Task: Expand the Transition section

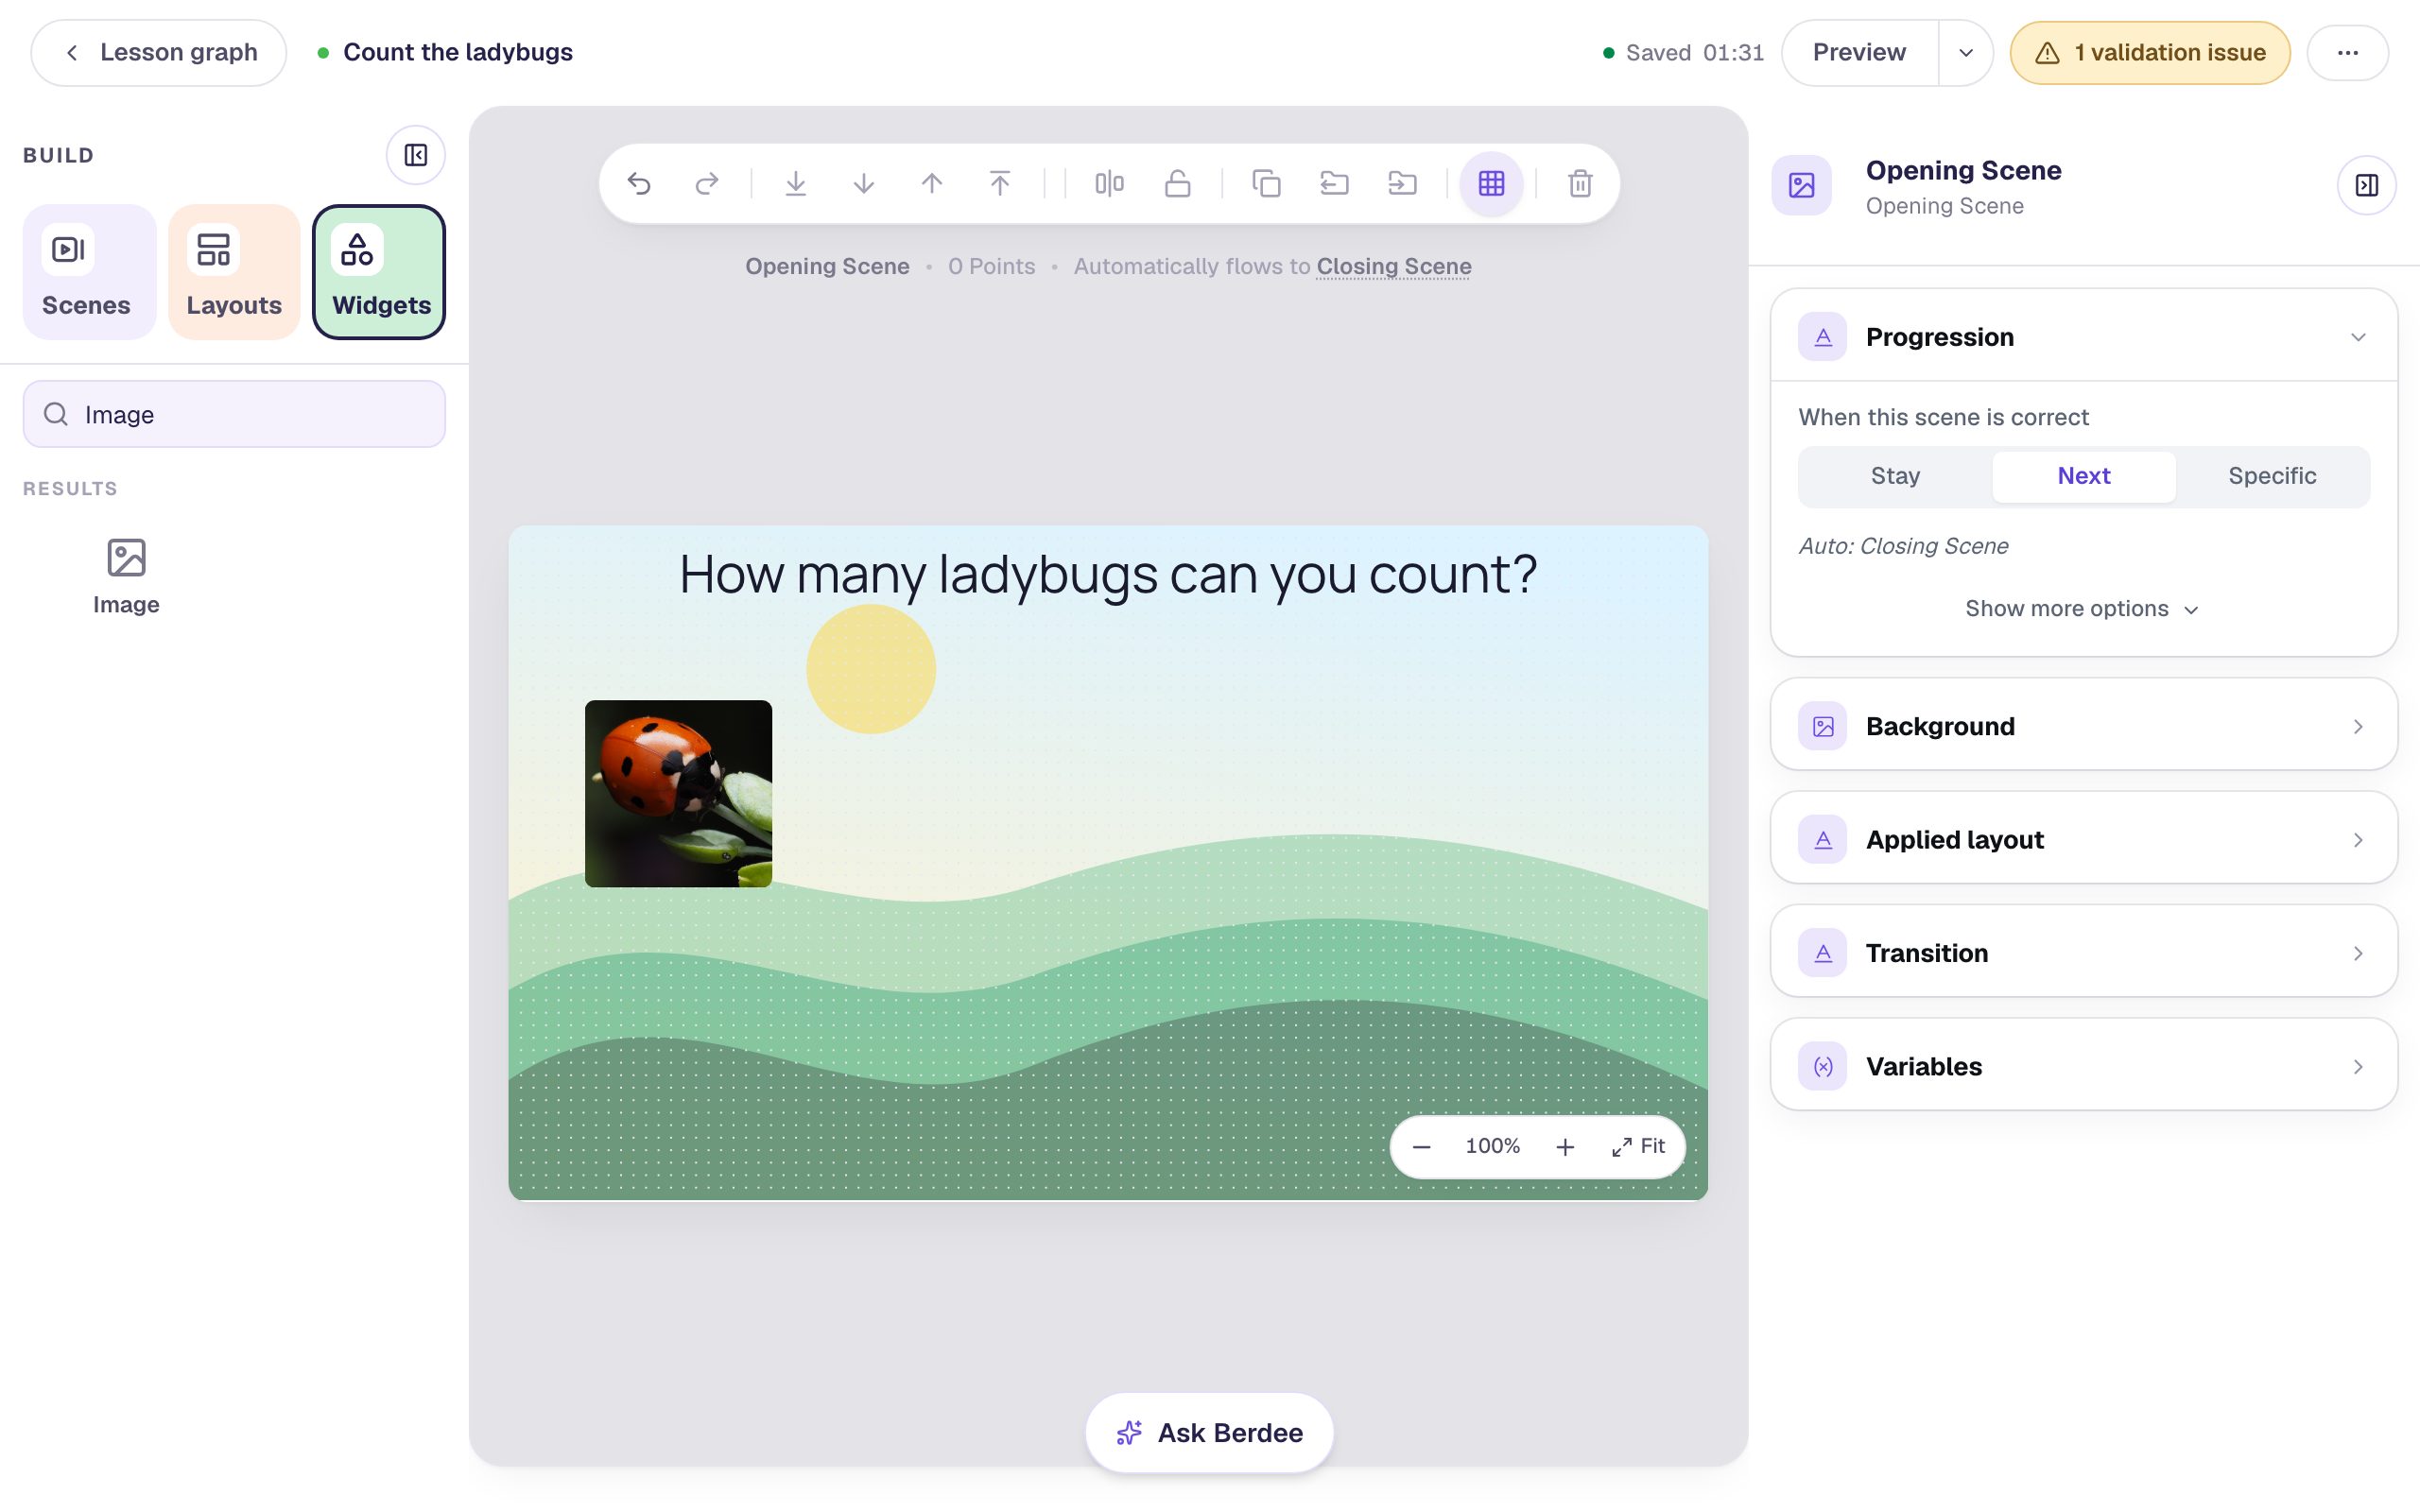Action: coord(2083,953)
